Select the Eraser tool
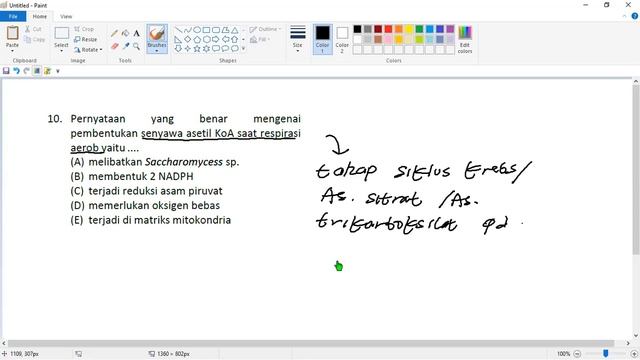The height and width of the screenshot is (360, 640). pyautogui.click(x=114, y=47)
